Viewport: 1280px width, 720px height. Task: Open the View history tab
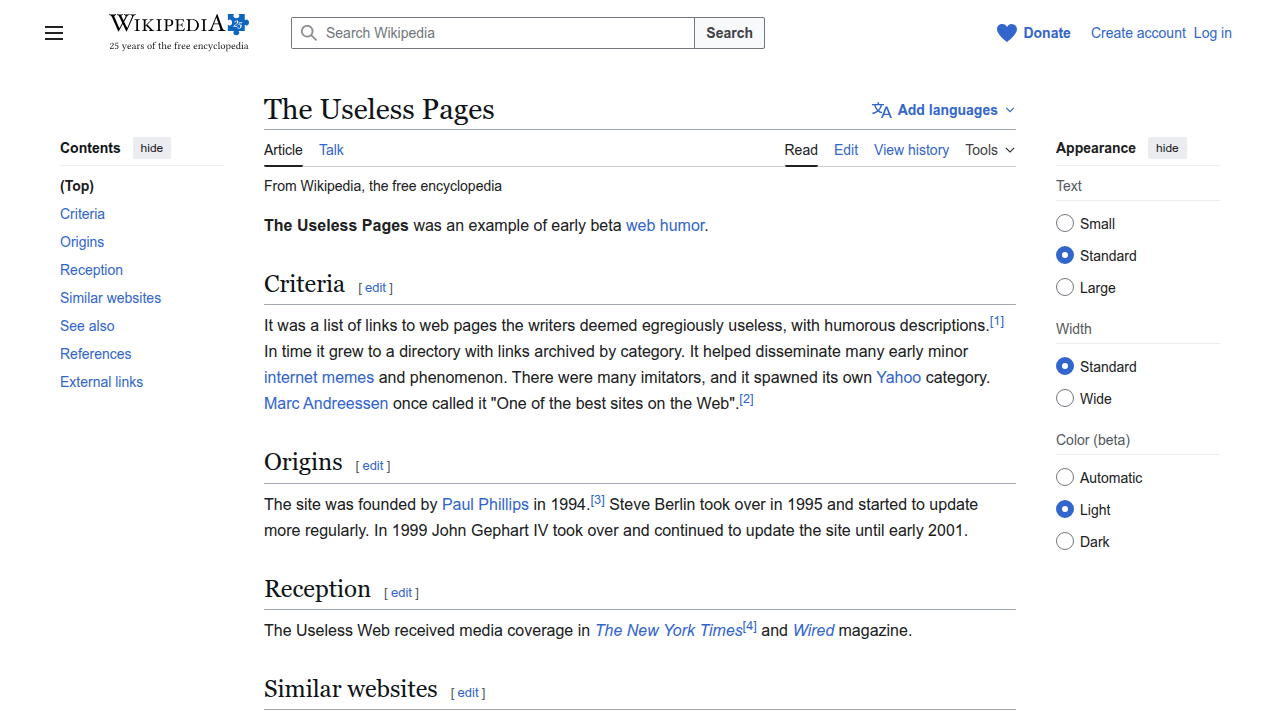coord(911,150)
